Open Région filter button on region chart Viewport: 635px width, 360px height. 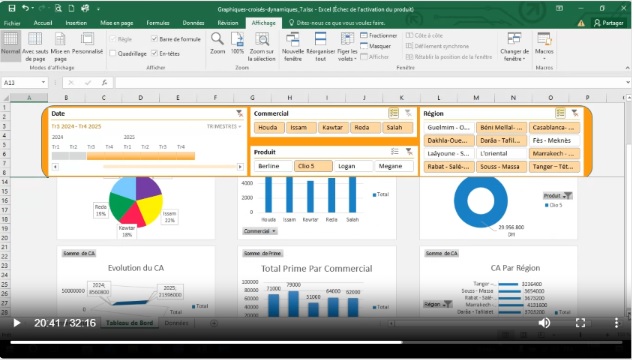pyautogui.click(x=438, y=304)
